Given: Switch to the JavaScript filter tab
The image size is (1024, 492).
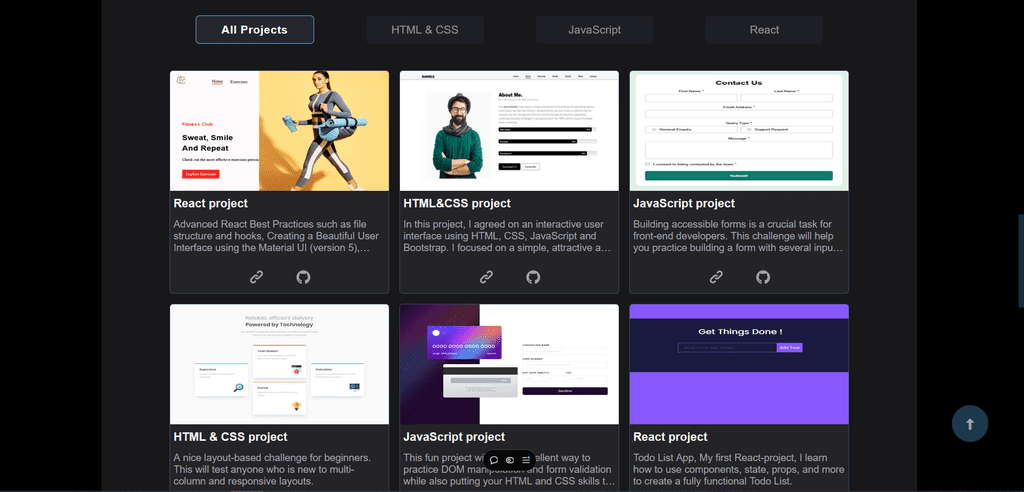Looking at the screenshot, I should click(594, 29).
